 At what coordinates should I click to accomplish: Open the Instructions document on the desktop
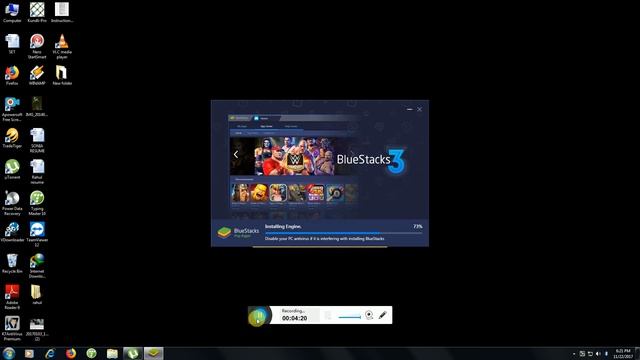tap(62, 12)
